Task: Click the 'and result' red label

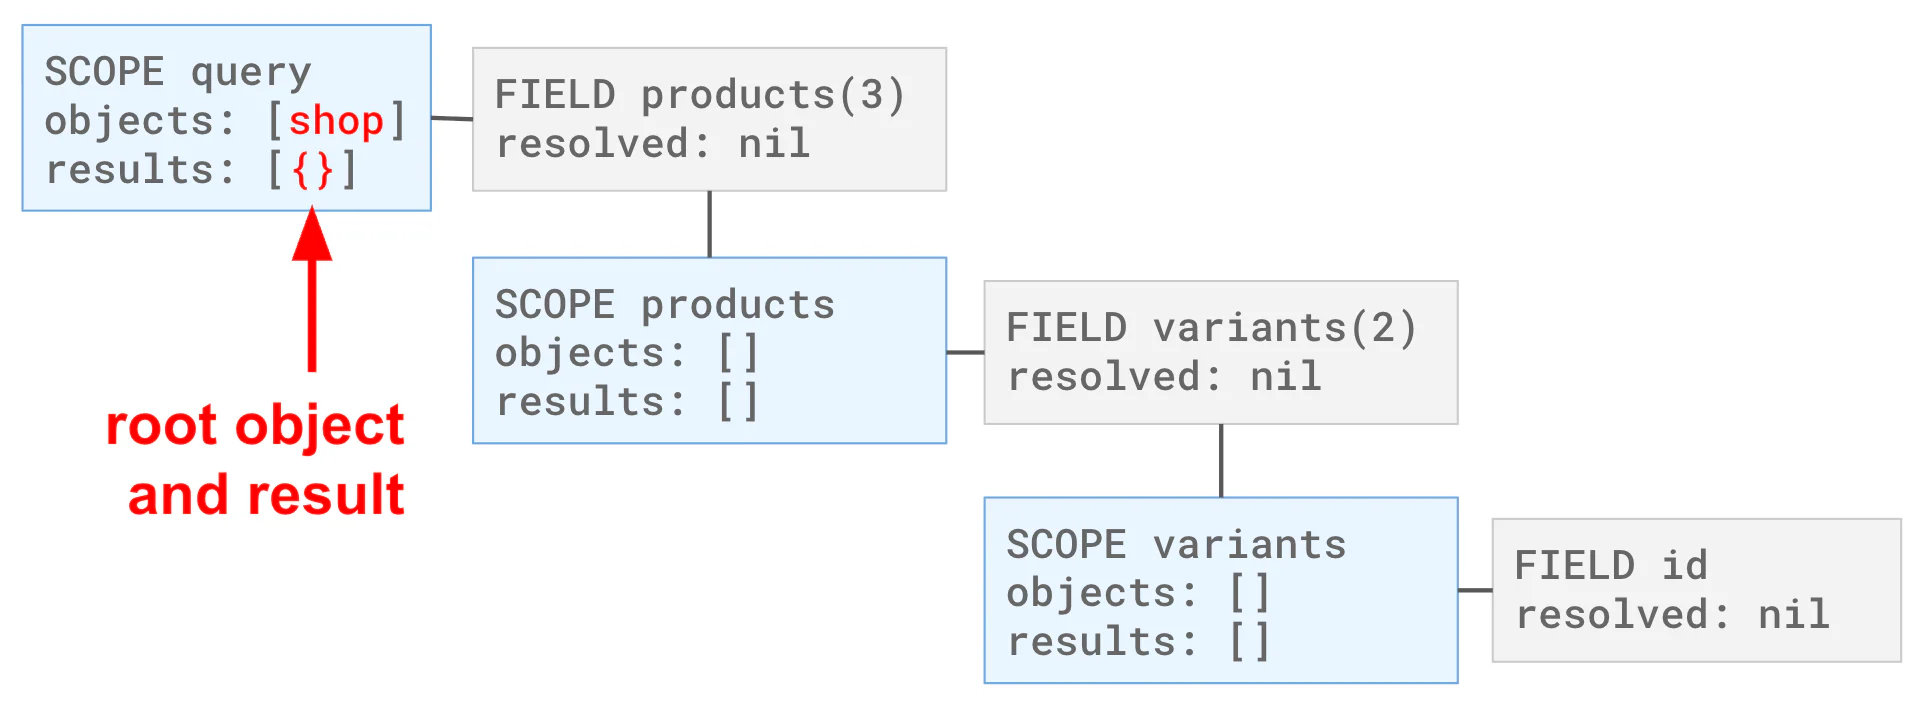Action: pyautogui.click(x=266, y=495)
